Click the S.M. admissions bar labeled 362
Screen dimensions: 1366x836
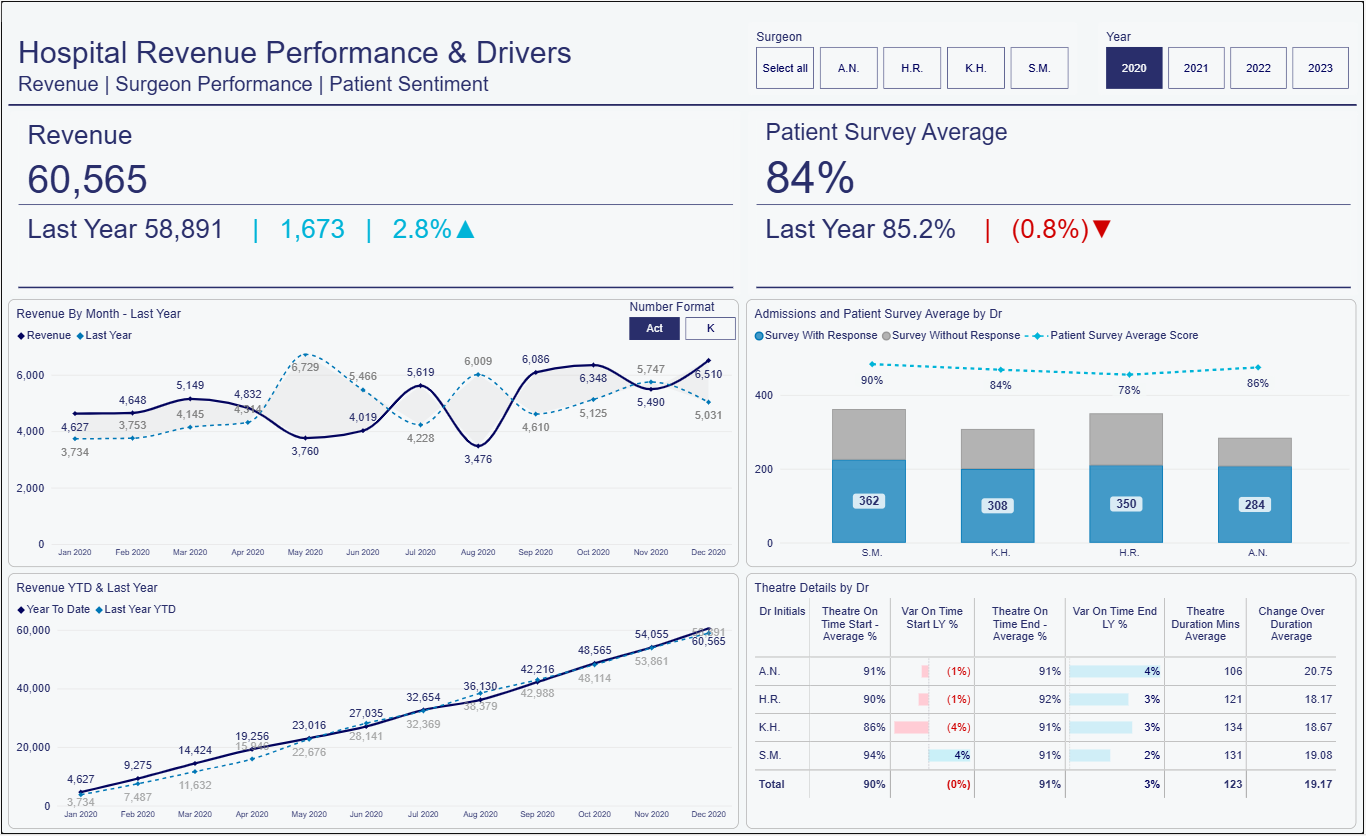(x=869, y=476)
